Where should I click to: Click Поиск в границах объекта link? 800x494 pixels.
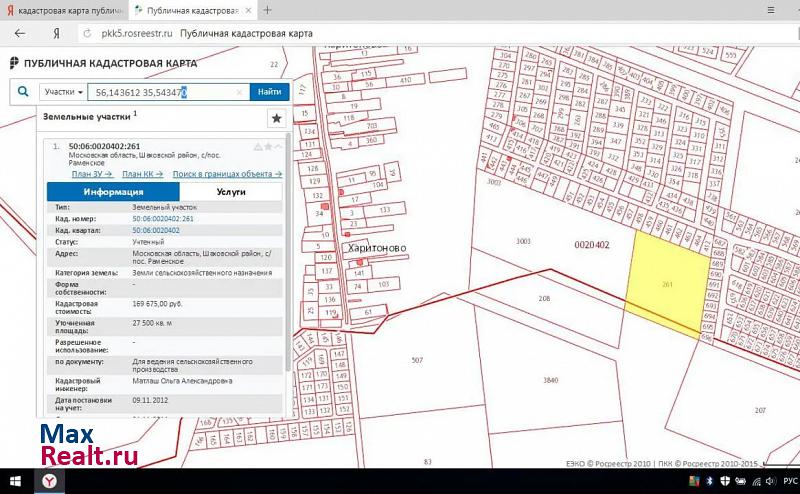click(227, 174)
